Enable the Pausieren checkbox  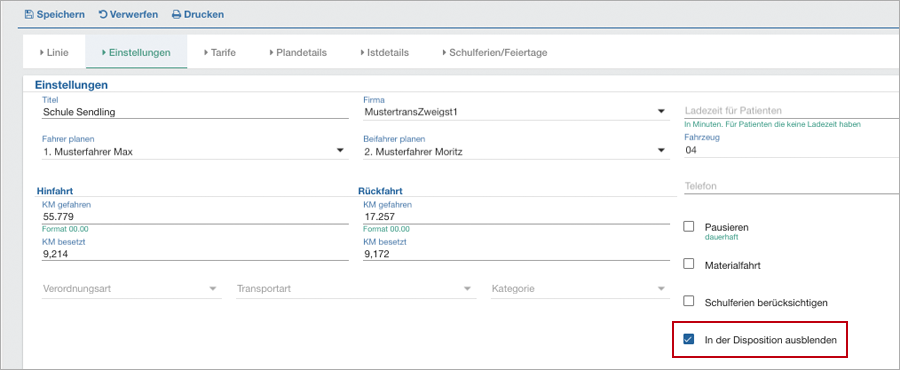689,227
